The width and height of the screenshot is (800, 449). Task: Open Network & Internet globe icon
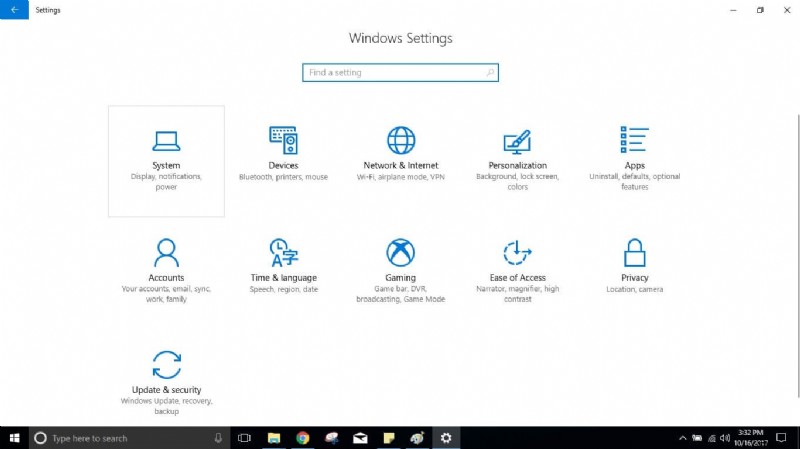[401, 140]
